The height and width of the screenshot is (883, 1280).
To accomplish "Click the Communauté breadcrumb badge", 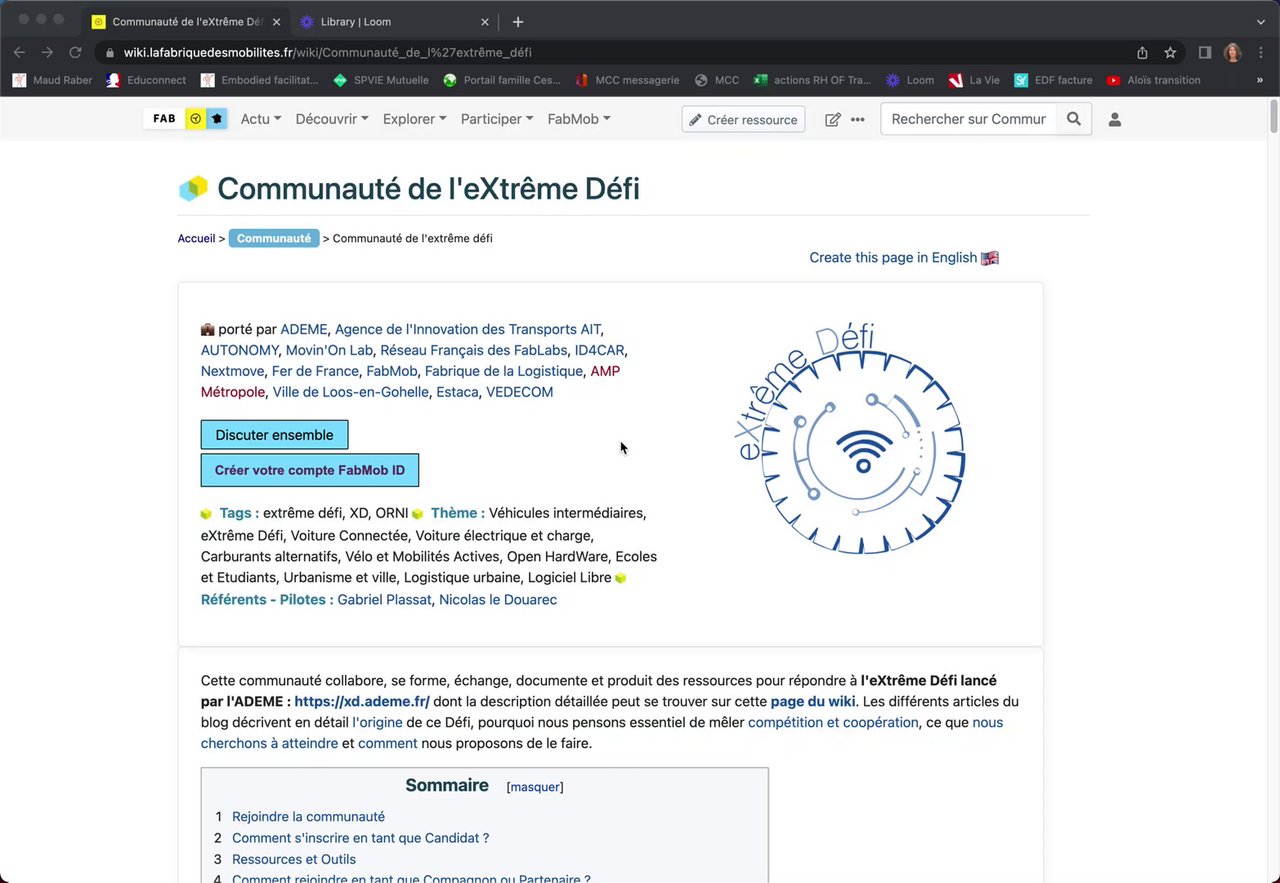I will 274,238.
